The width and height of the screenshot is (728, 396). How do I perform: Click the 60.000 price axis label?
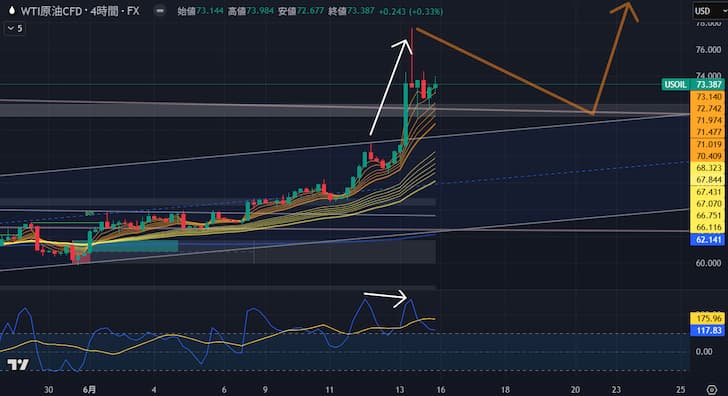[708, 263]
